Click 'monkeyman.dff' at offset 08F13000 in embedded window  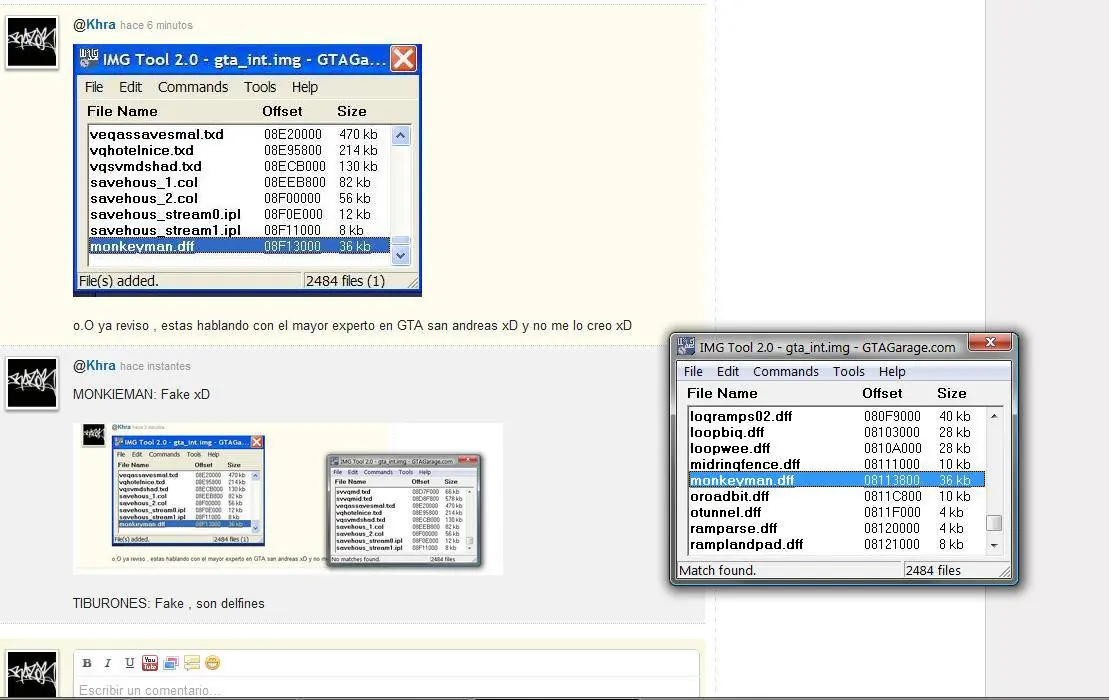click(239, 246)
